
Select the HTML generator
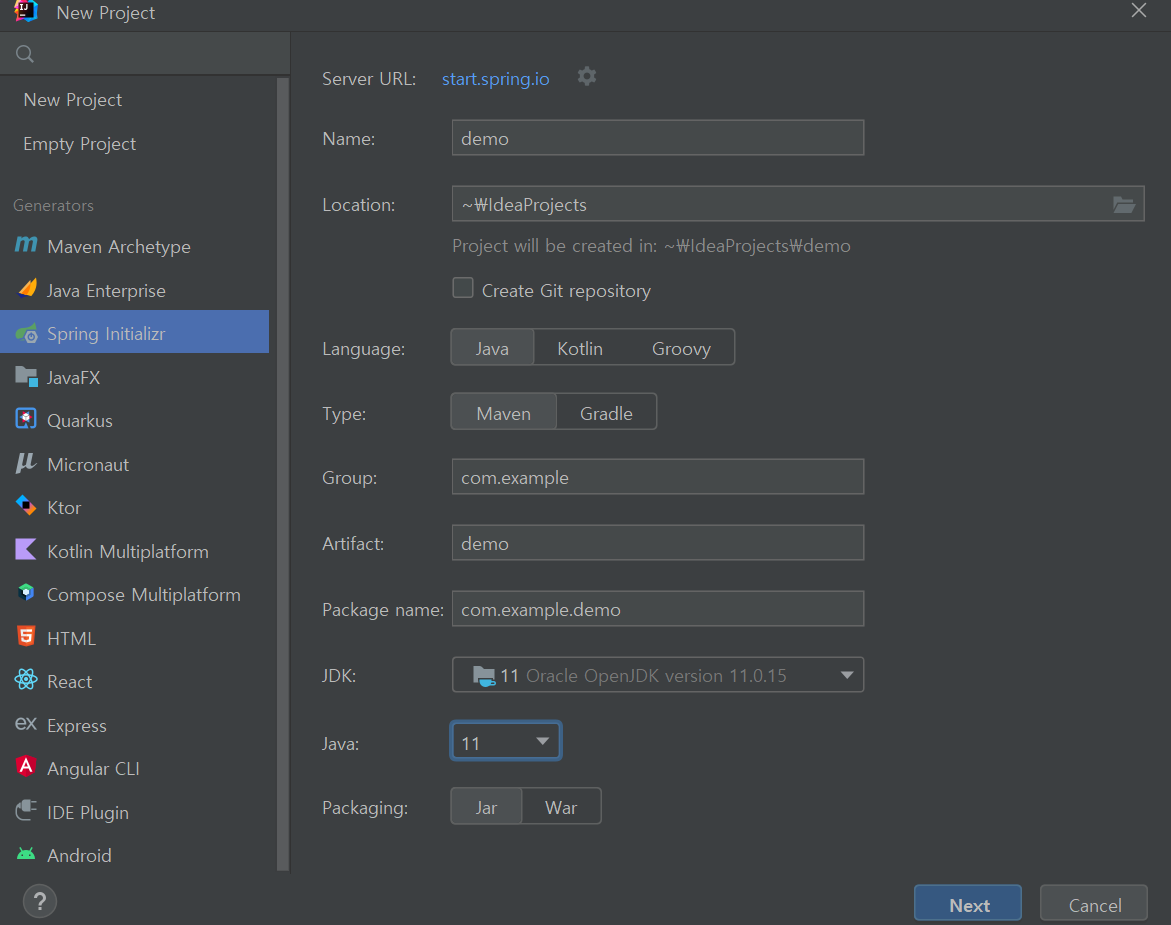point(134,638)
